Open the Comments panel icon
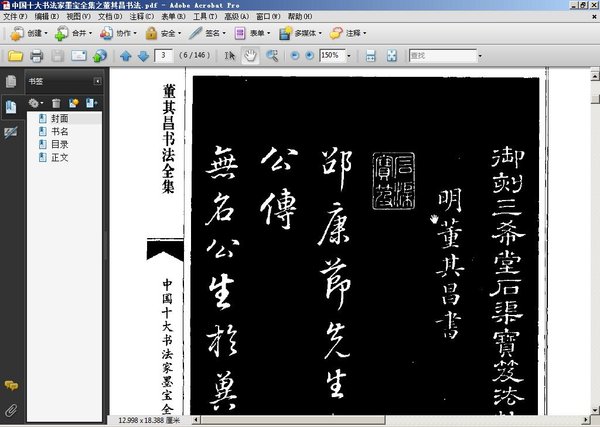 coord(11,385)
